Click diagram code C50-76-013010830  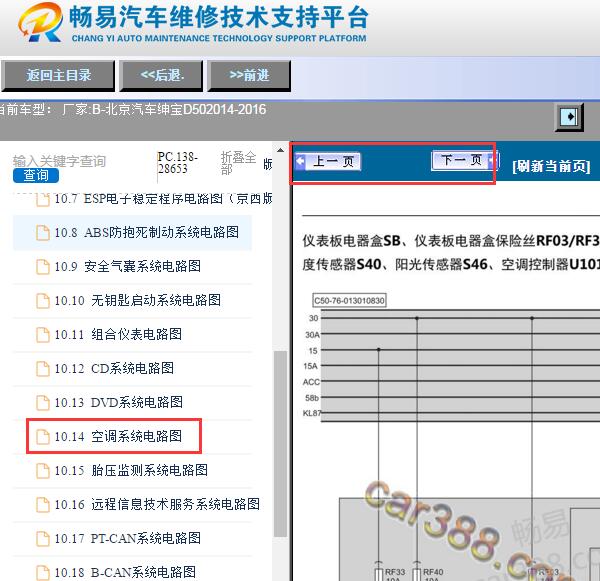pyautogui.click(x=349, y=300)
